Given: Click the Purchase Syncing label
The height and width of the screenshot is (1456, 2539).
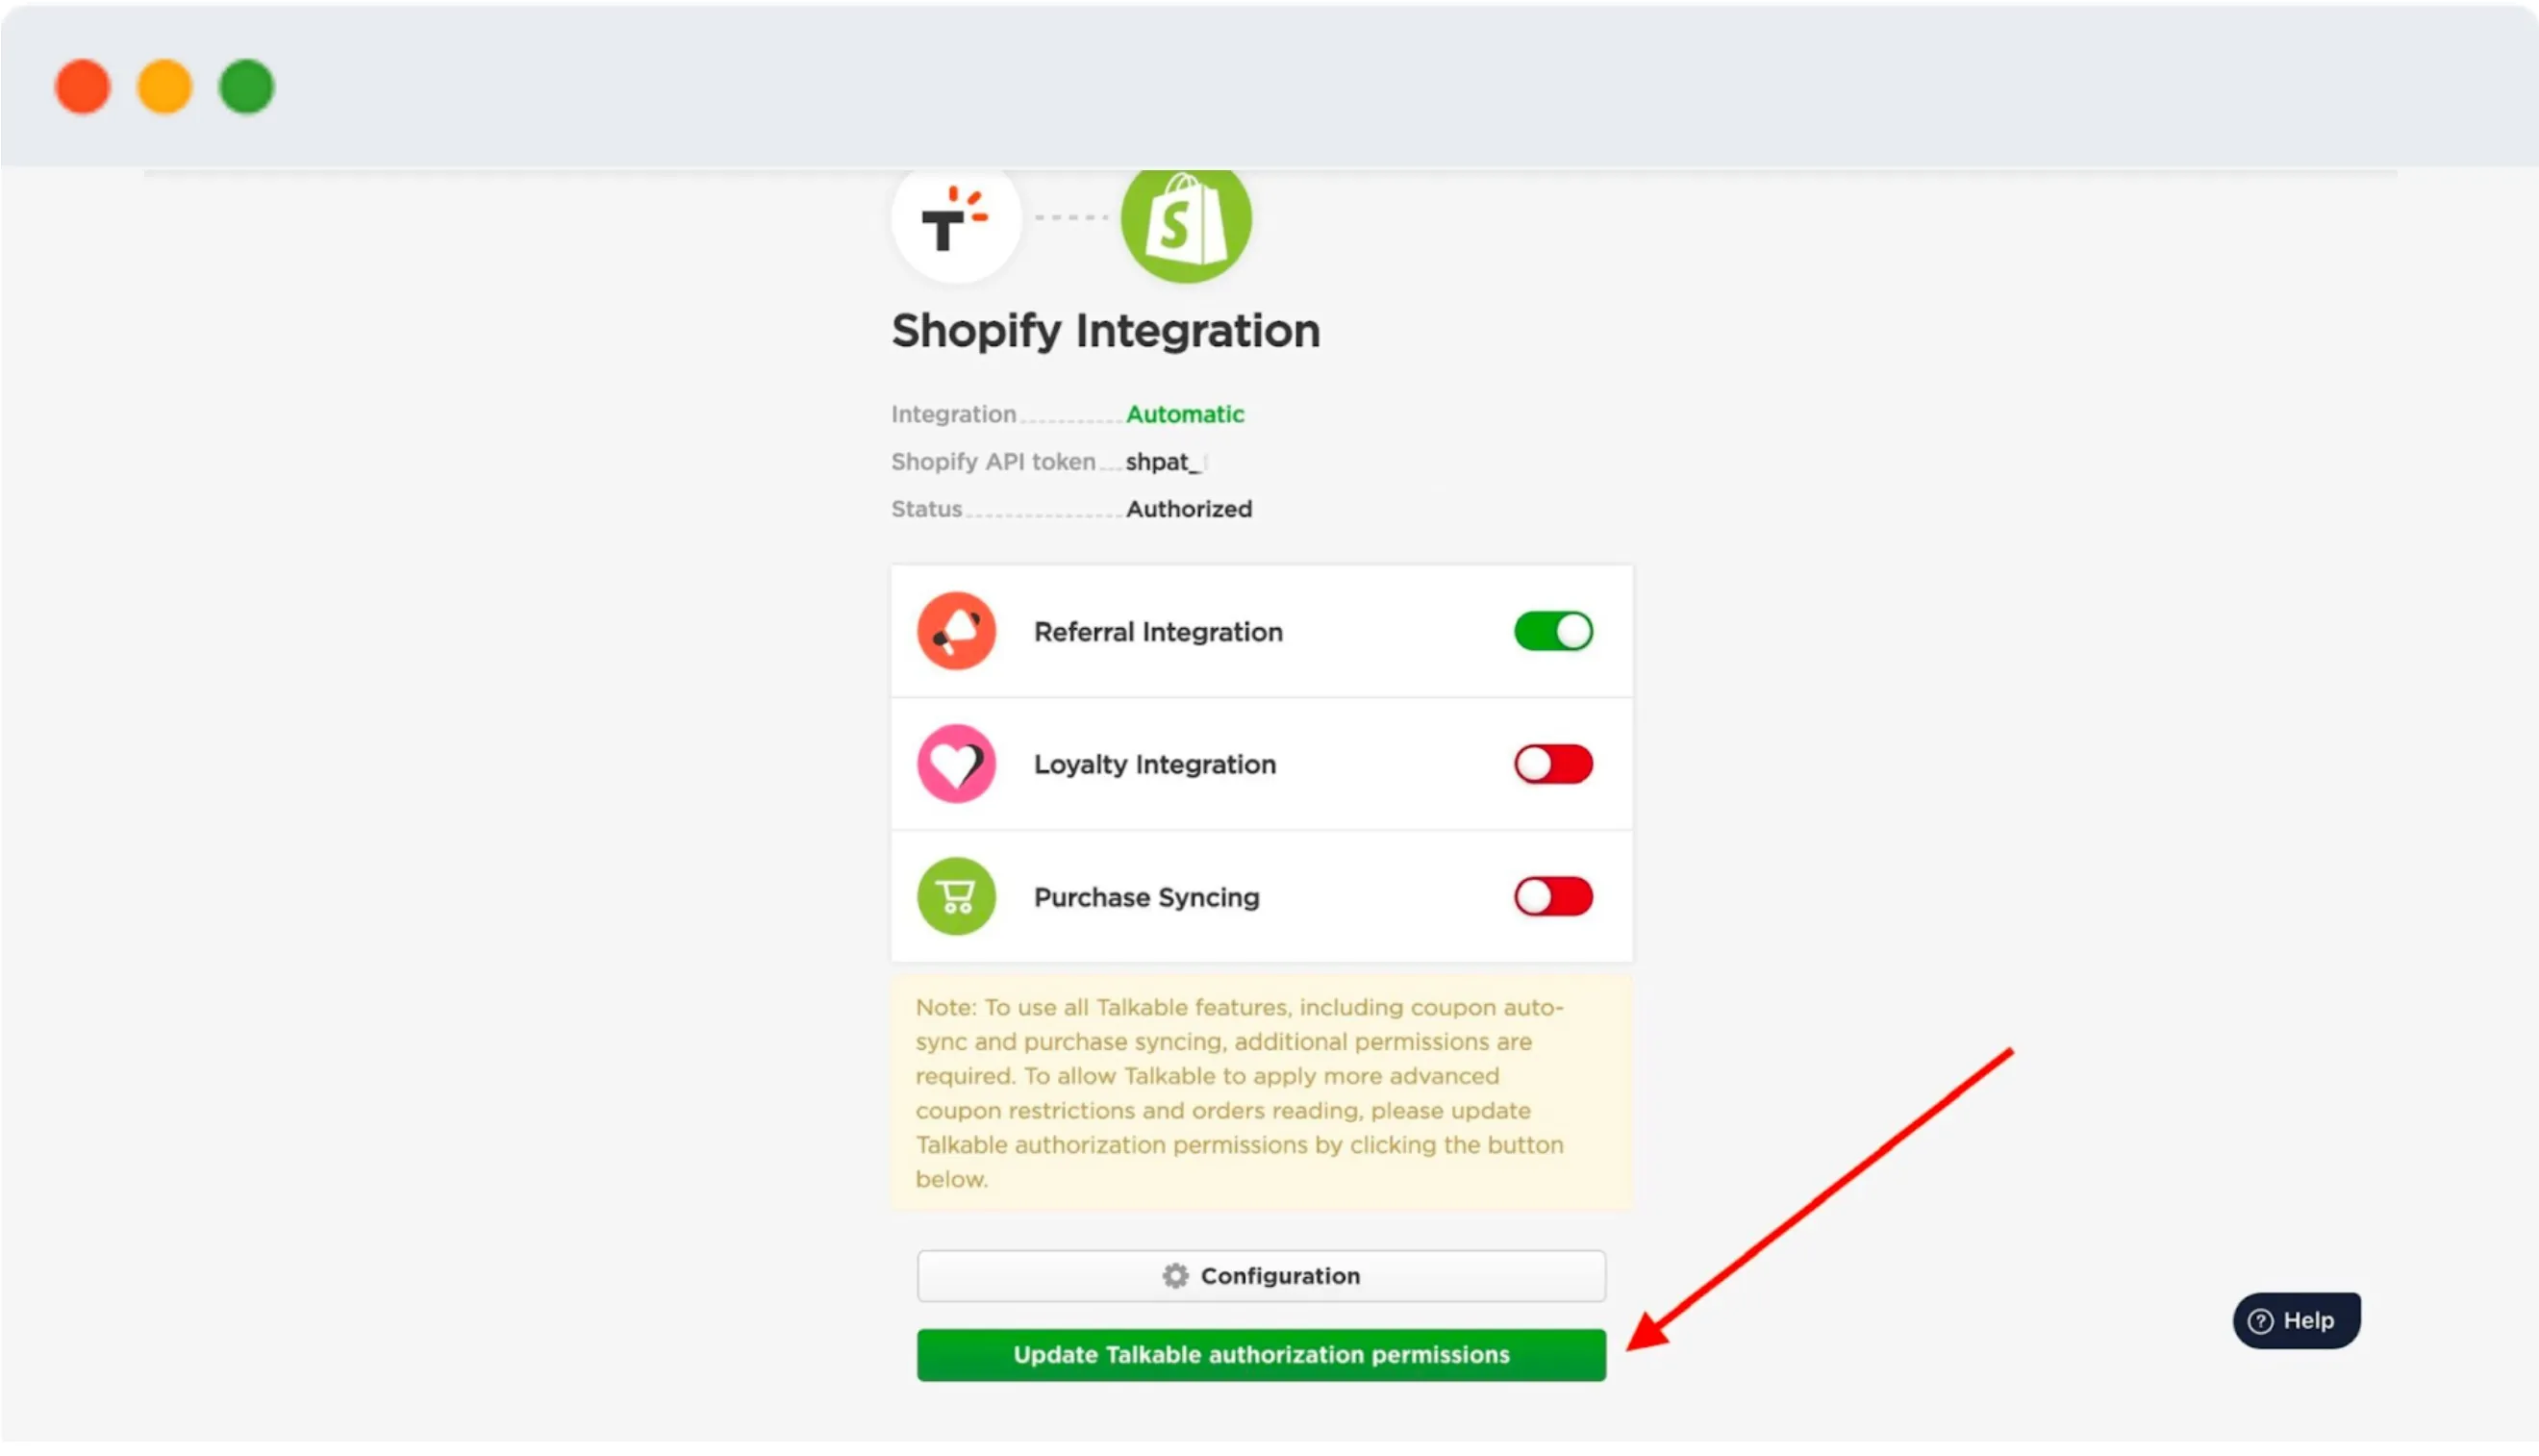Looking at the screenshot, I should coord(1146,897).
